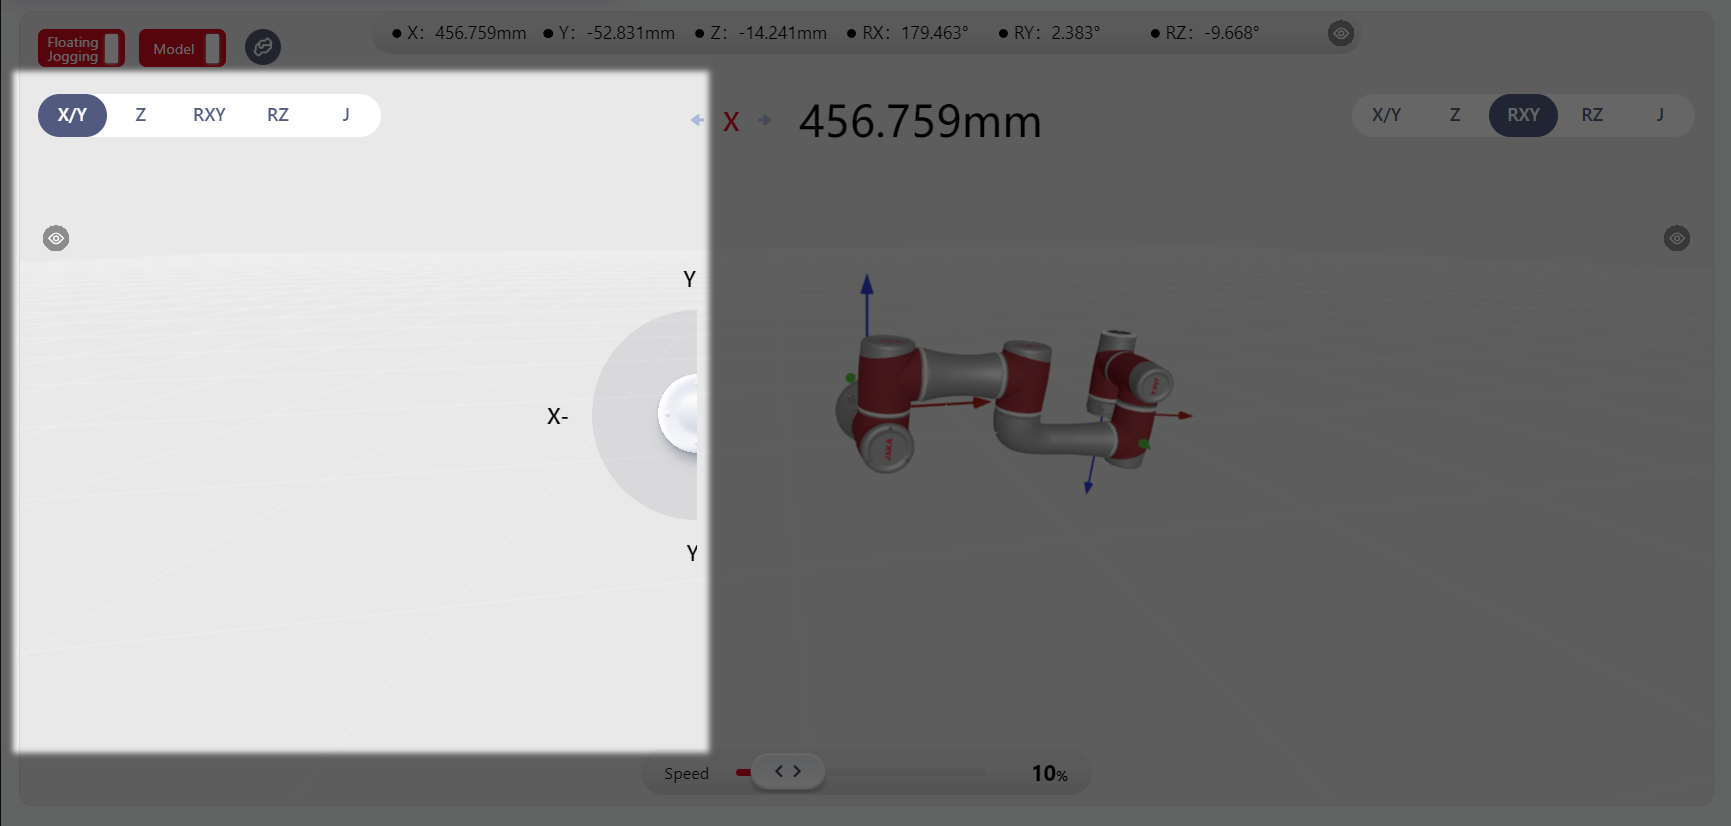
Task: Select J joint tab in right panel
Action: click(1660, 115)
